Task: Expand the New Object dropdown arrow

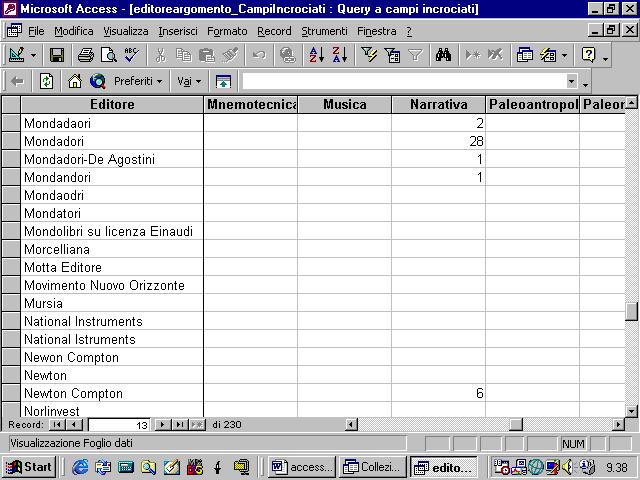Action: [564, 55]
